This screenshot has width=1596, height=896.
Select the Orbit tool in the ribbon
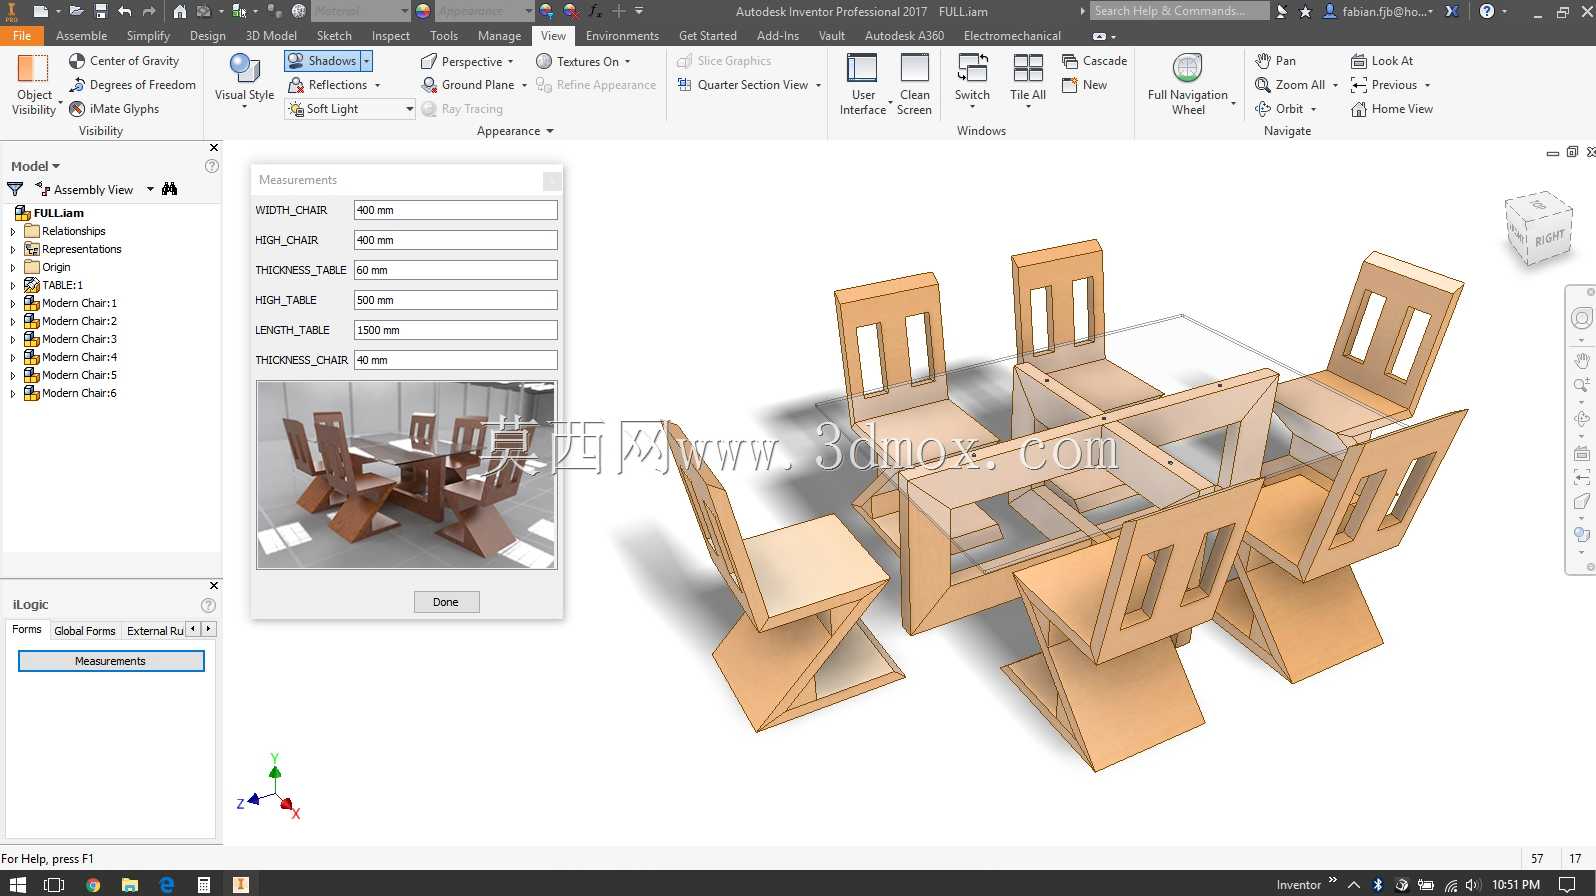1279,109
